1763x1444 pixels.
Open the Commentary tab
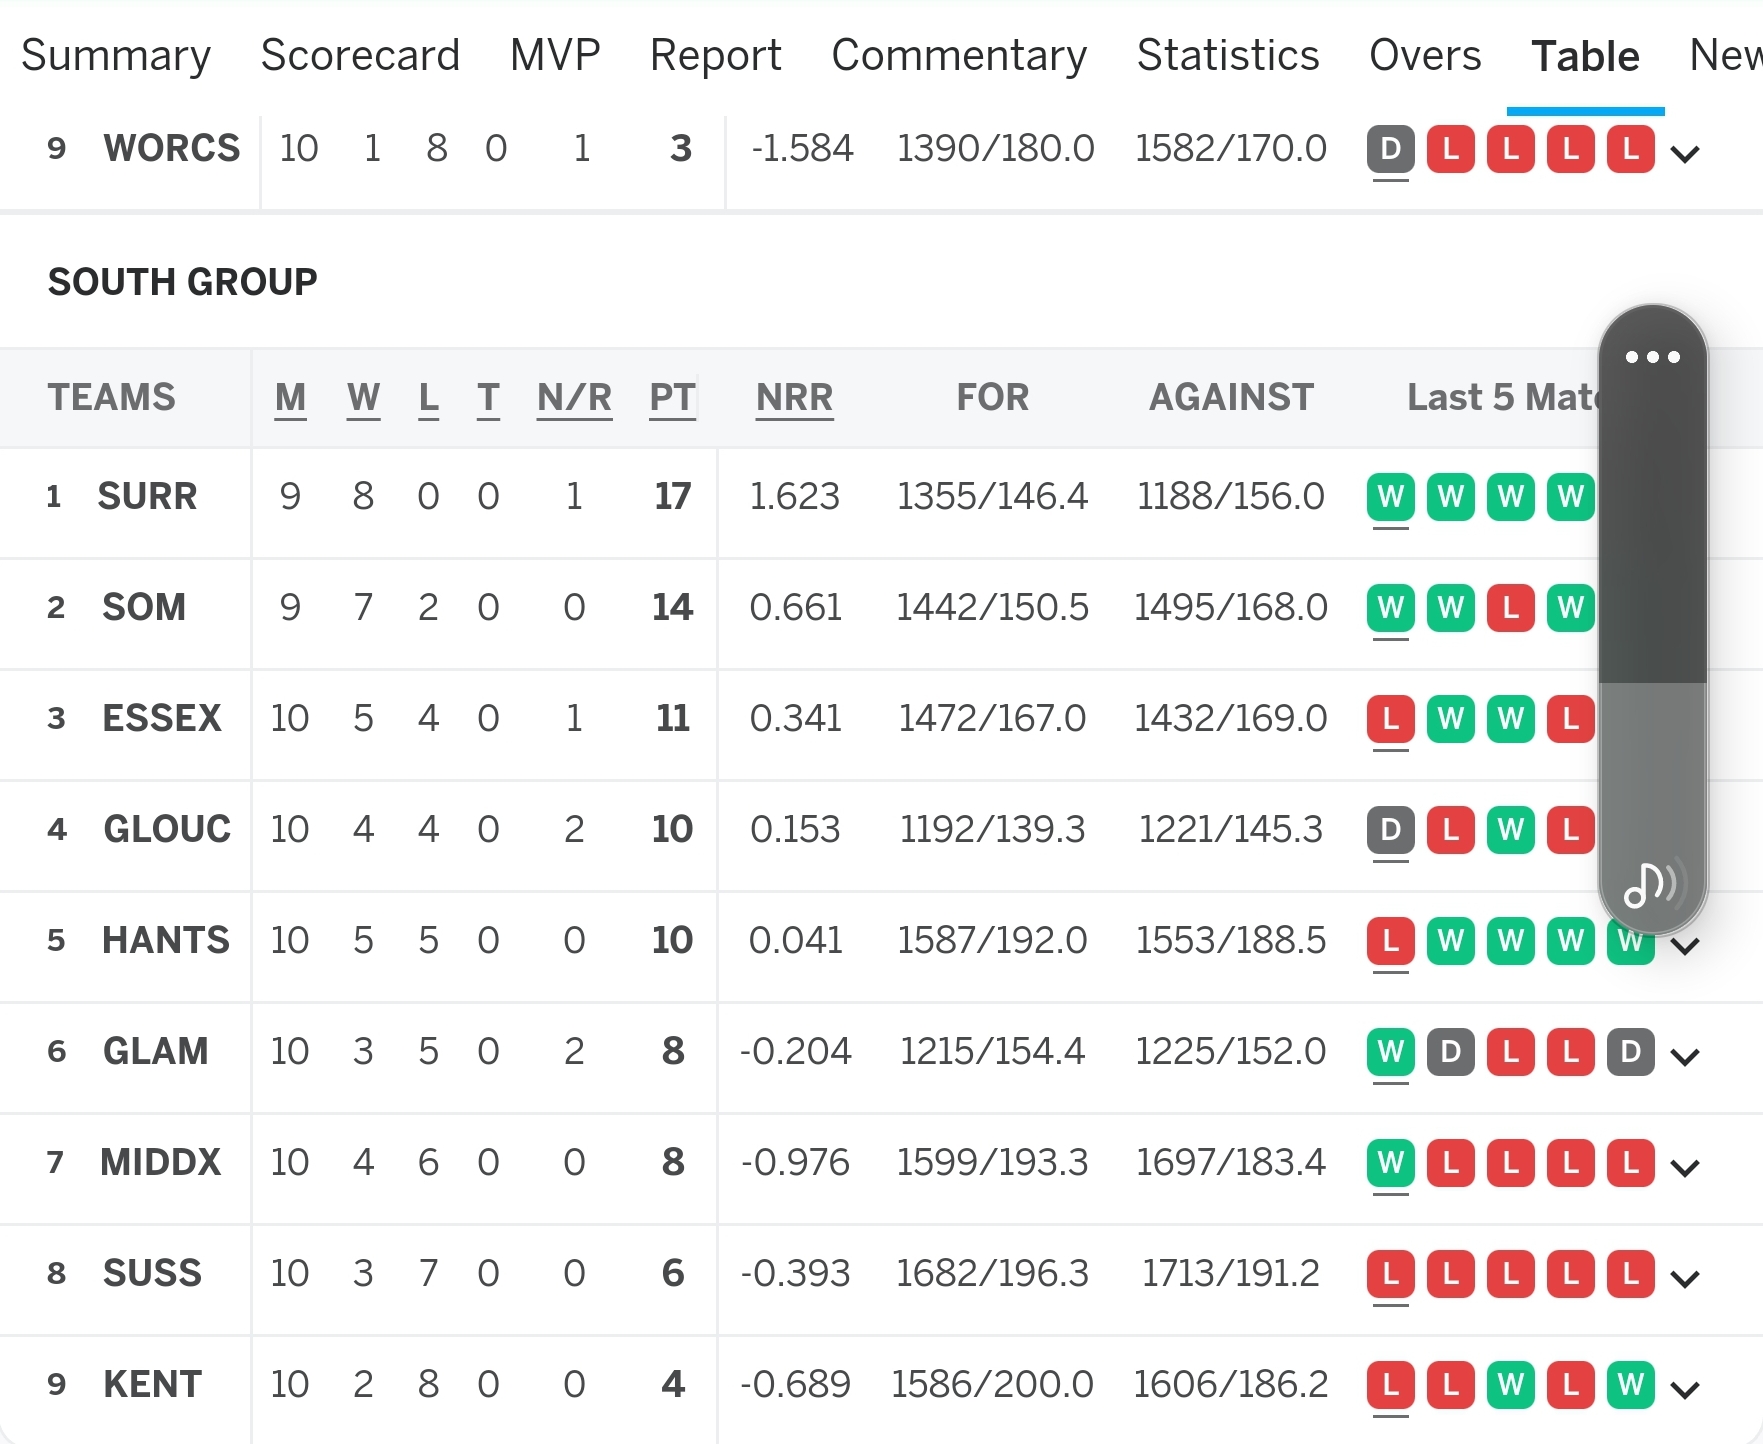click(x=959, y=55)
